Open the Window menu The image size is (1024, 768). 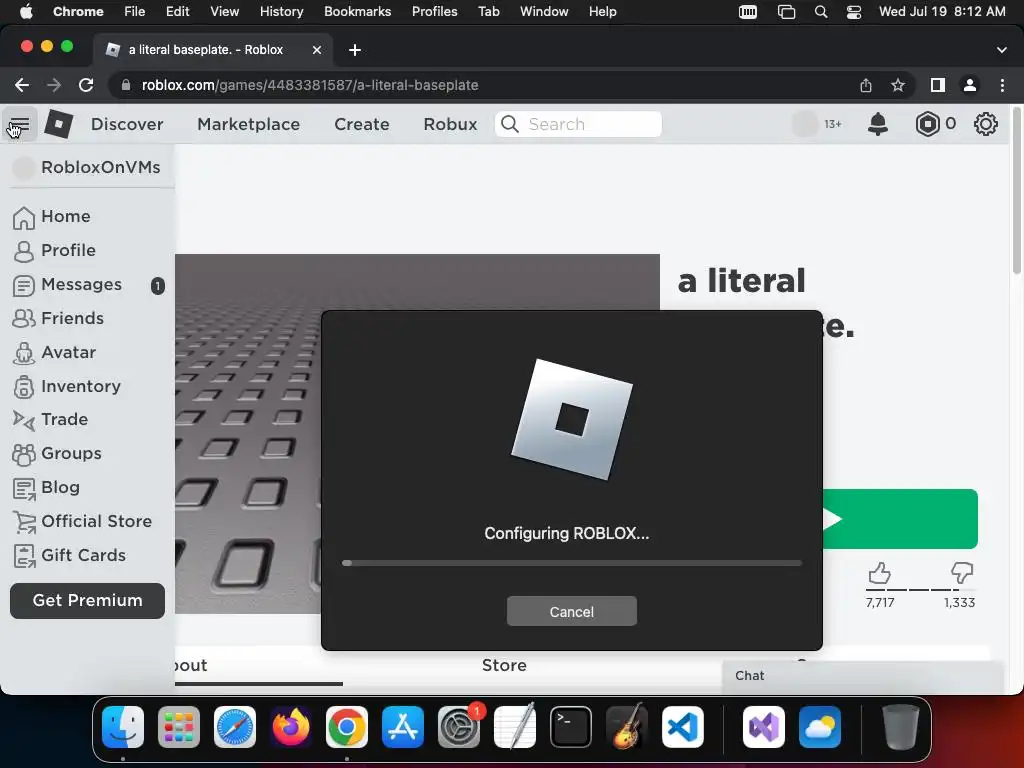pos(544,12)
